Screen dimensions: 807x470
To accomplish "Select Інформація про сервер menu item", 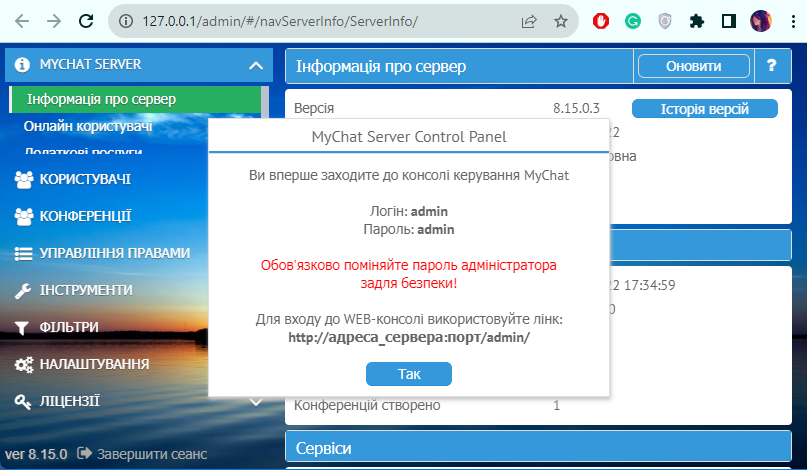I will [x=135, y=99].
